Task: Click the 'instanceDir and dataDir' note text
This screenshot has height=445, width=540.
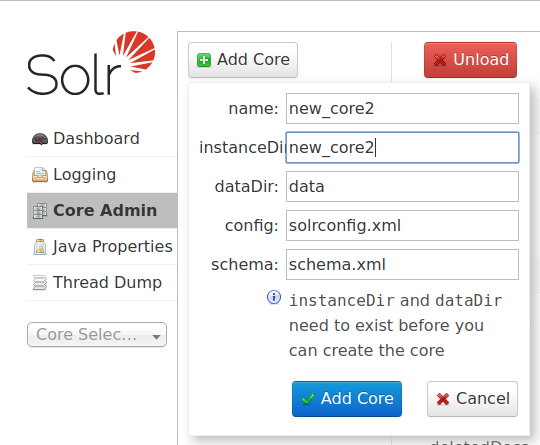Action: [x=395, y=301]
